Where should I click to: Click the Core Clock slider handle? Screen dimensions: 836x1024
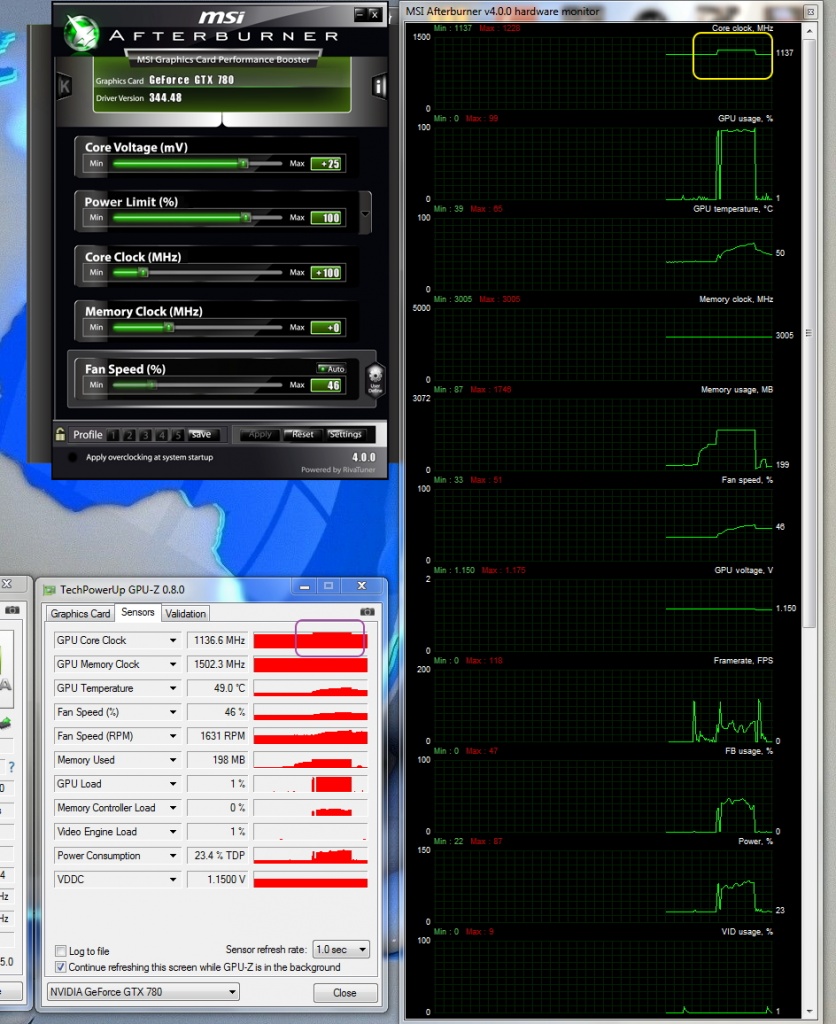(x=144, y=272)
